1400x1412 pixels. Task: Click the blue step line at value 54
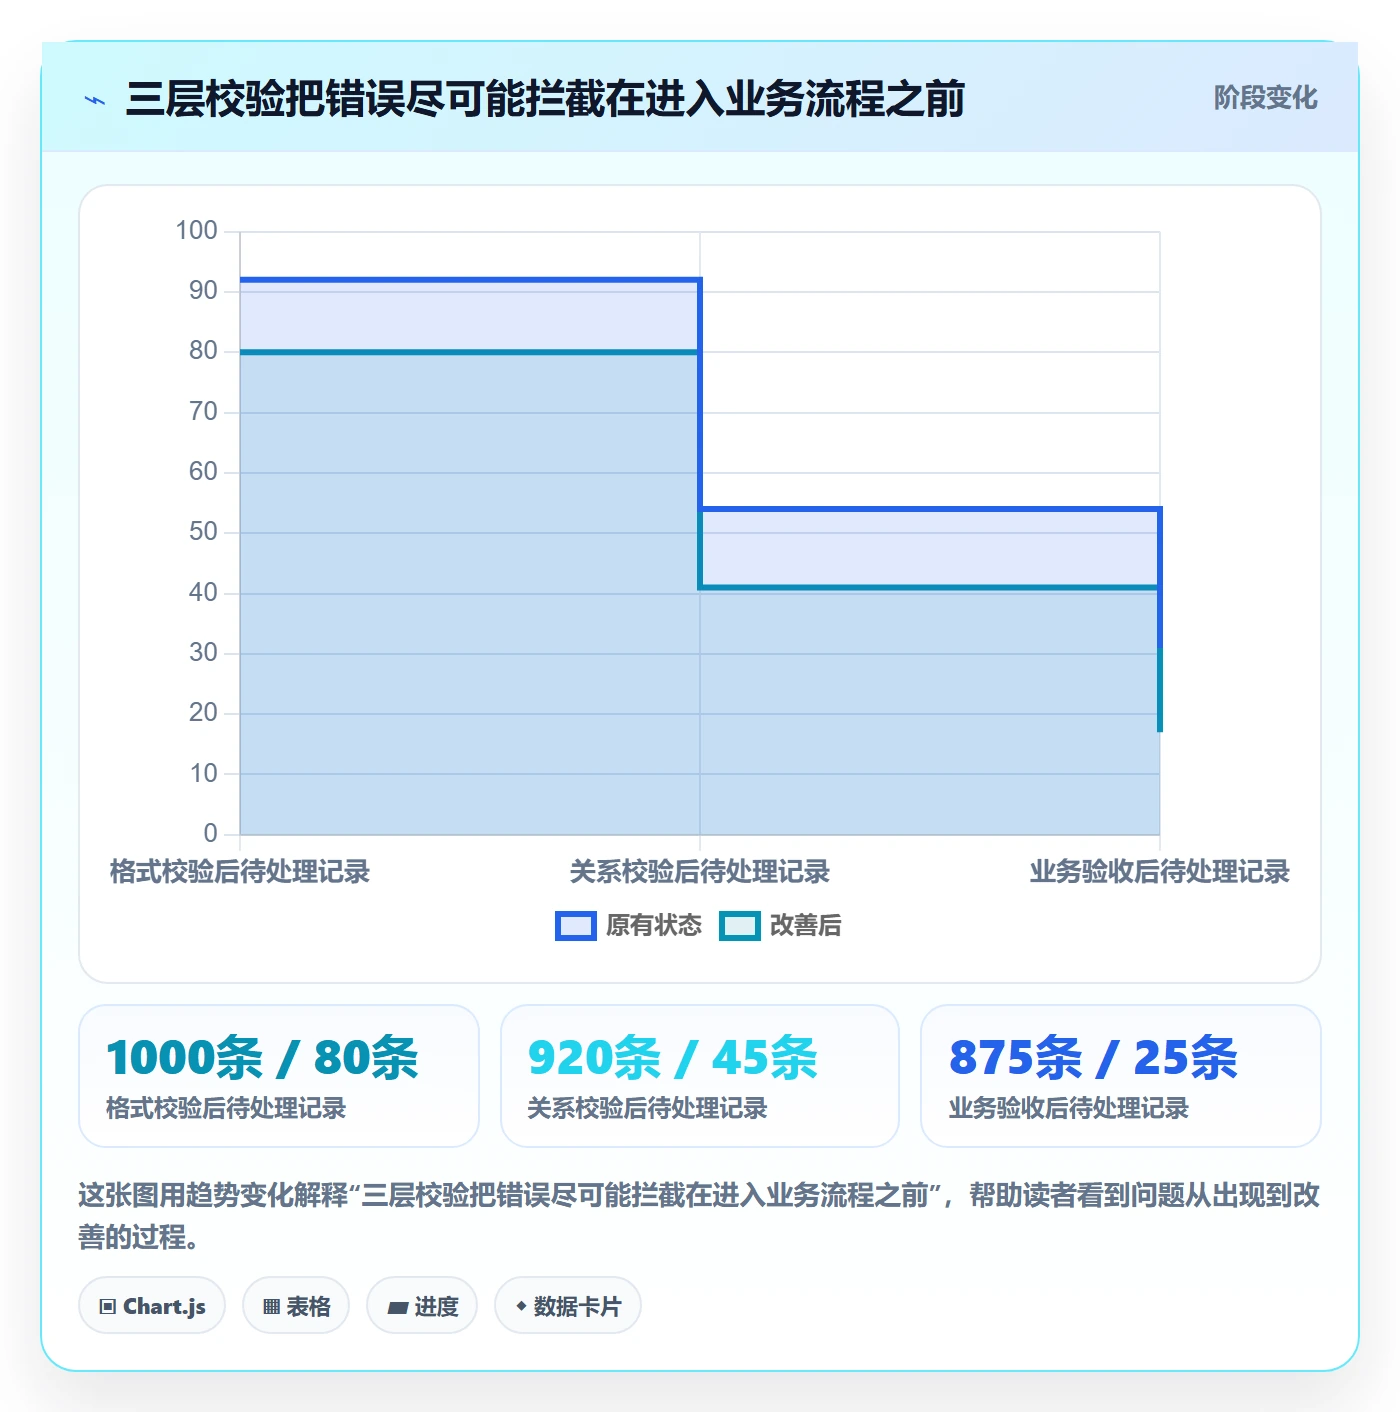tap(930, 509)
